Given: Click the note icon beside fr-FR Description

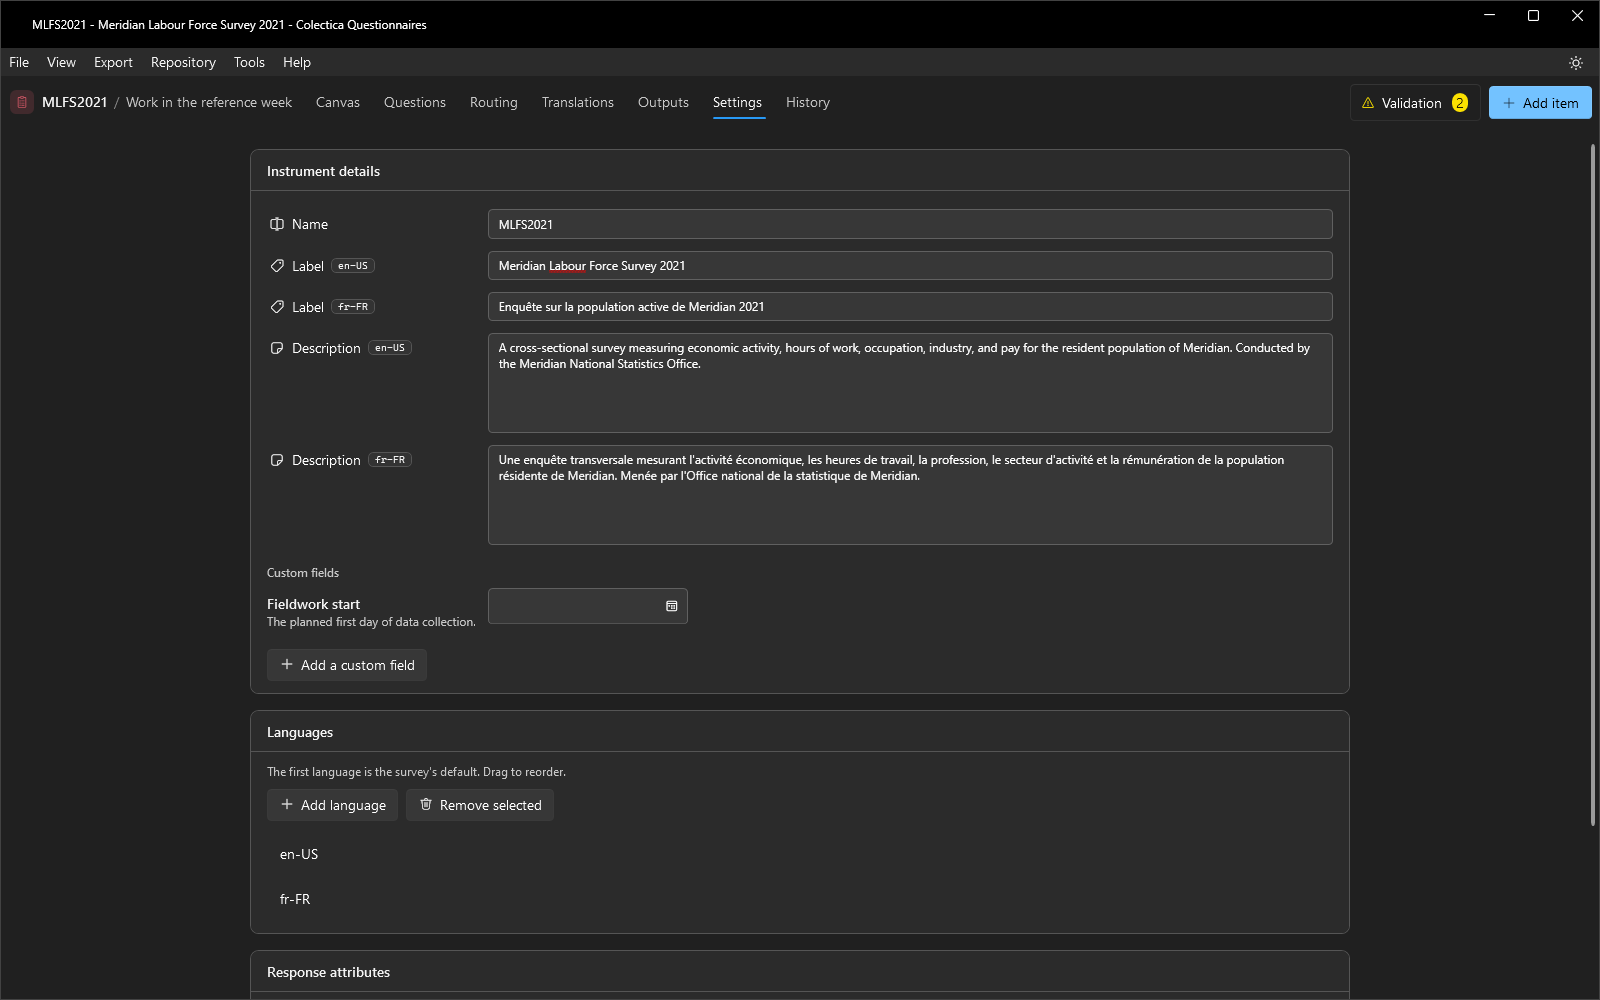Looking at the screenshot, I should [x=277, y=460].
